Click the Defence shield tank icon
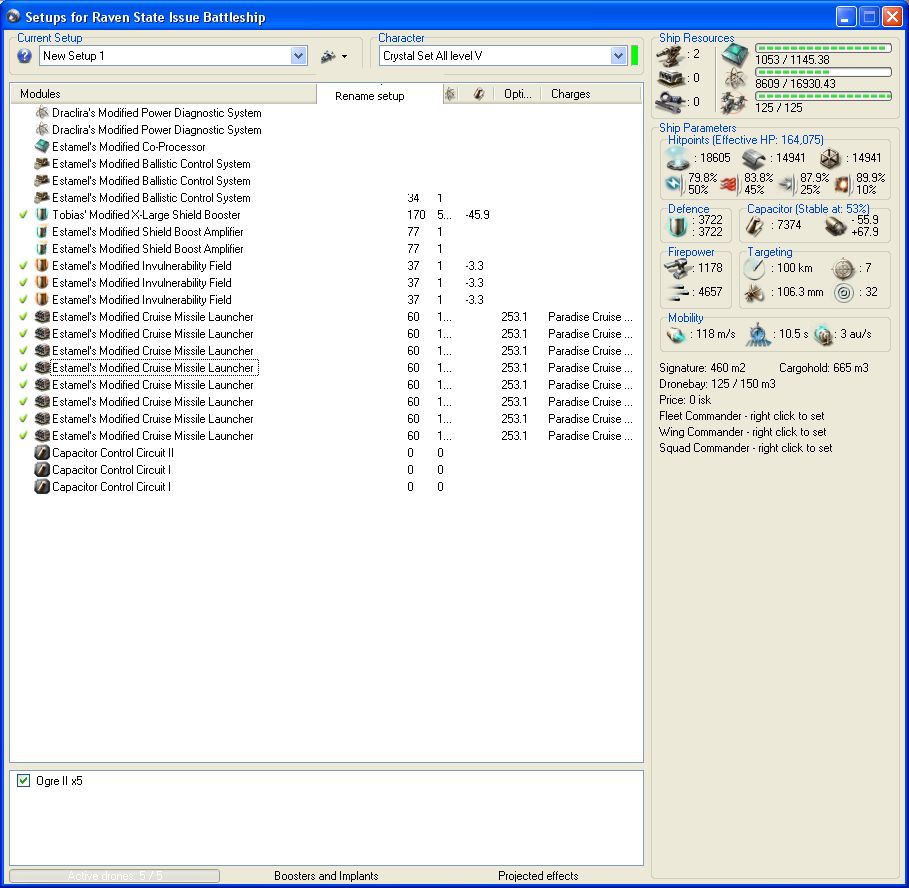 (x=677, y=226)
